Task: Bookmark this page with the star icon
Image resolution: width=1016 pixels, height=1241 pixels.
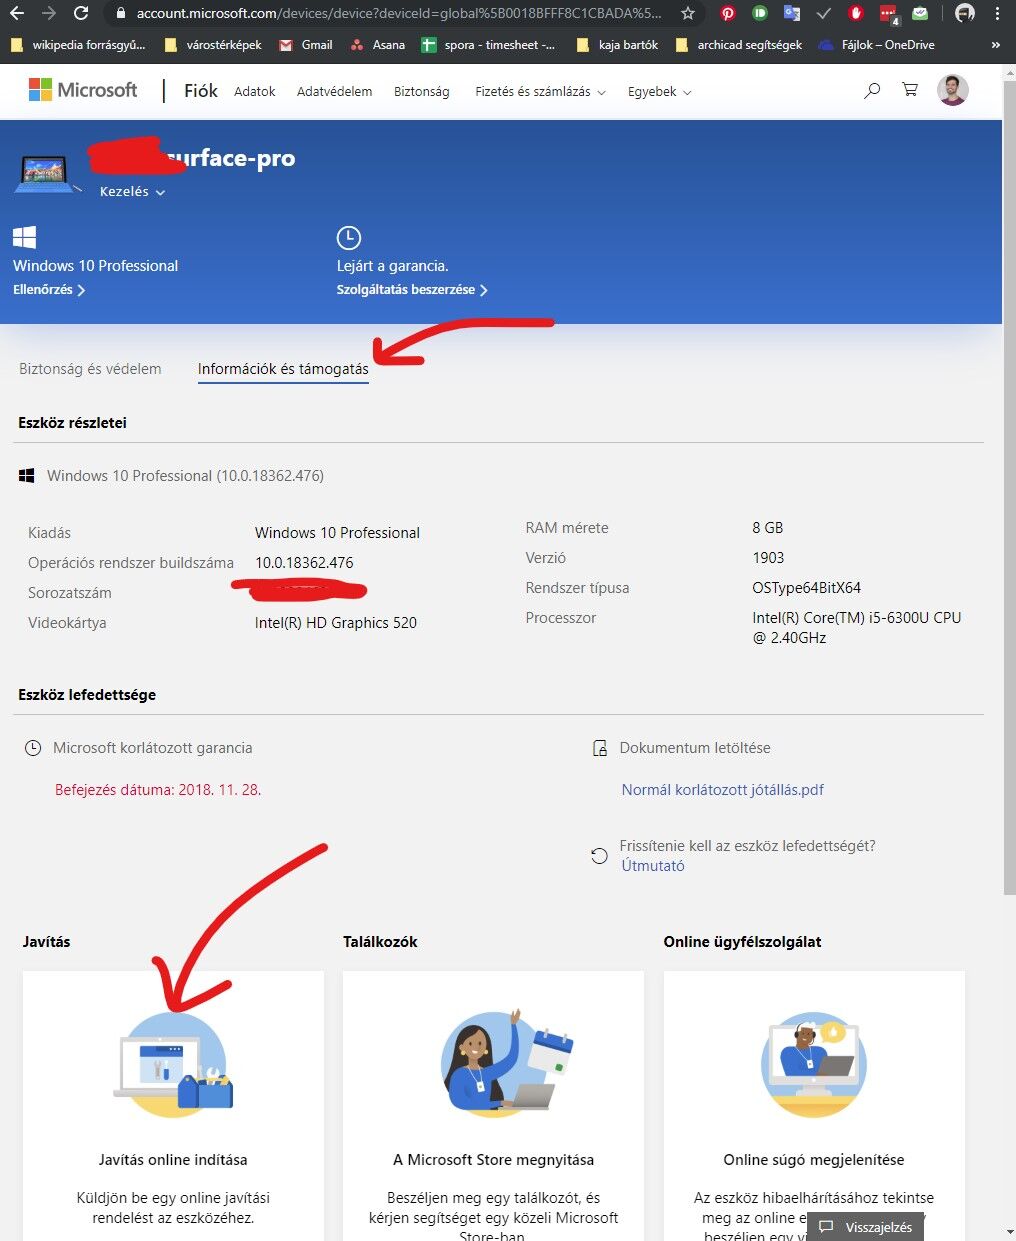Action: pyautogui.click(x=688, y=14)
